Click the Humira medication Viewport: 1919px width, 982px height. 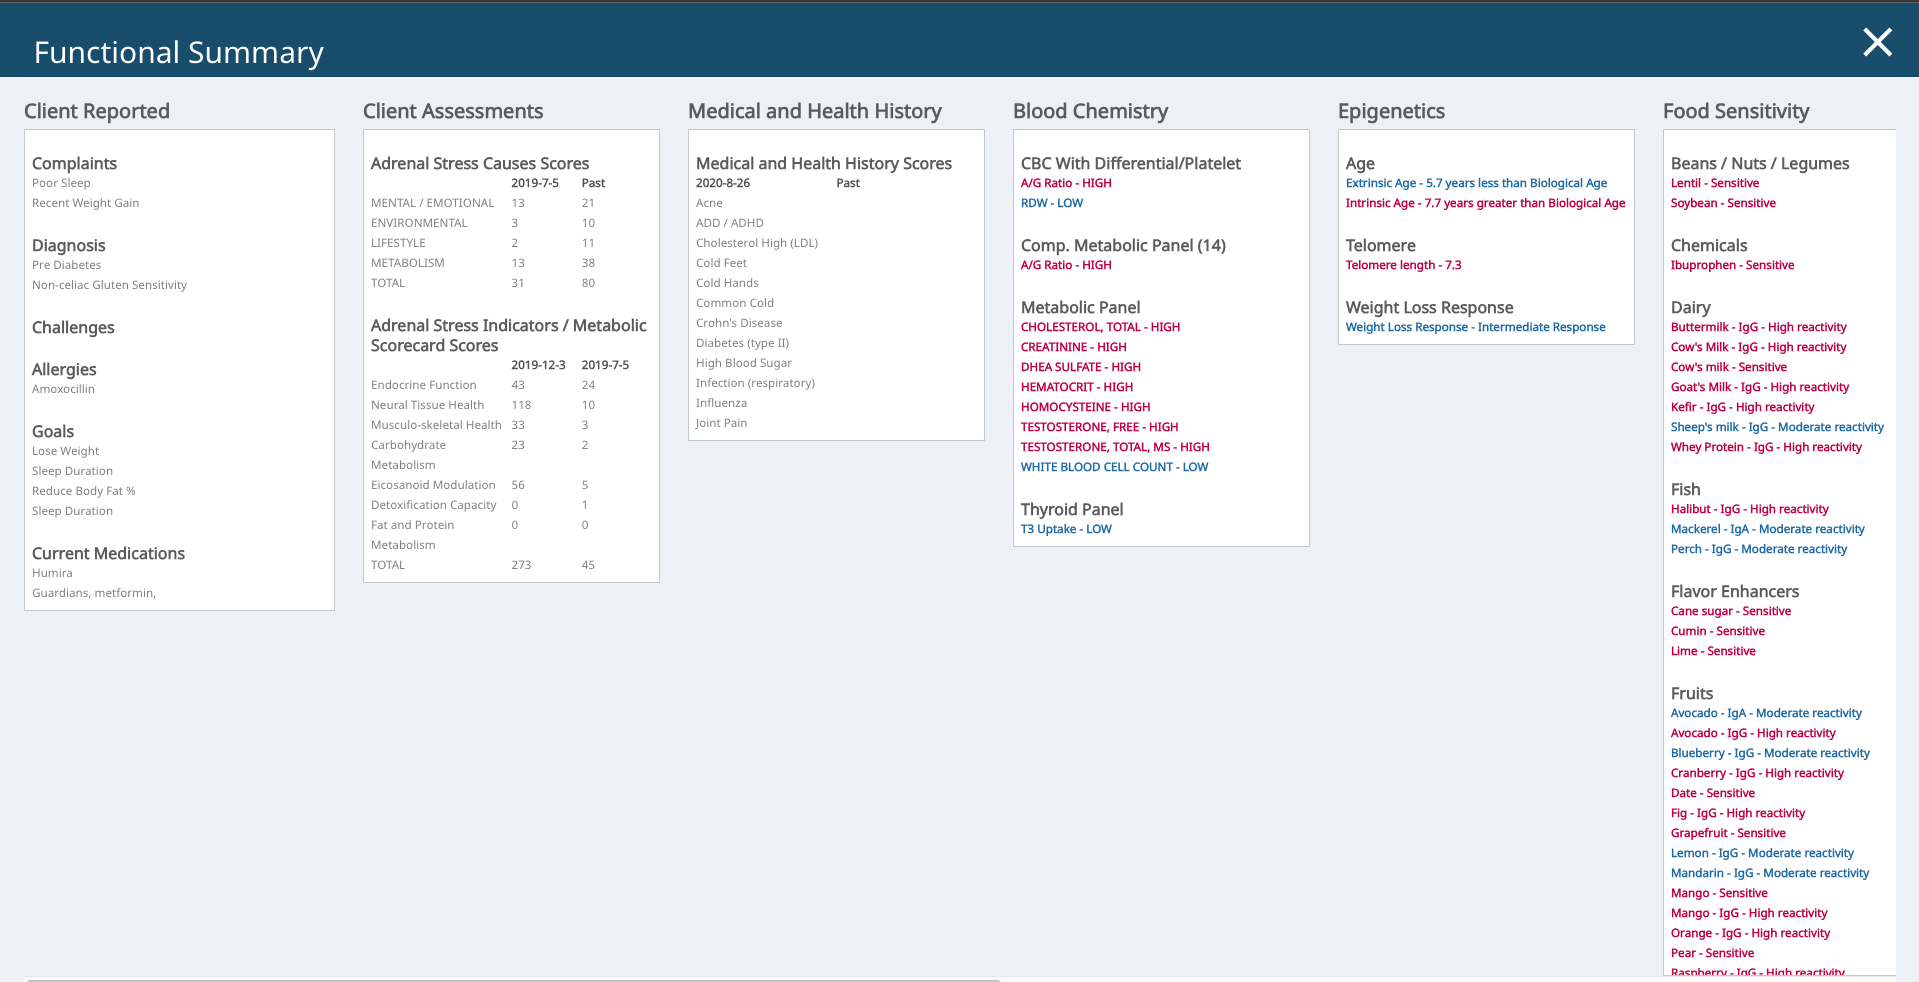(x=52, y=573)
